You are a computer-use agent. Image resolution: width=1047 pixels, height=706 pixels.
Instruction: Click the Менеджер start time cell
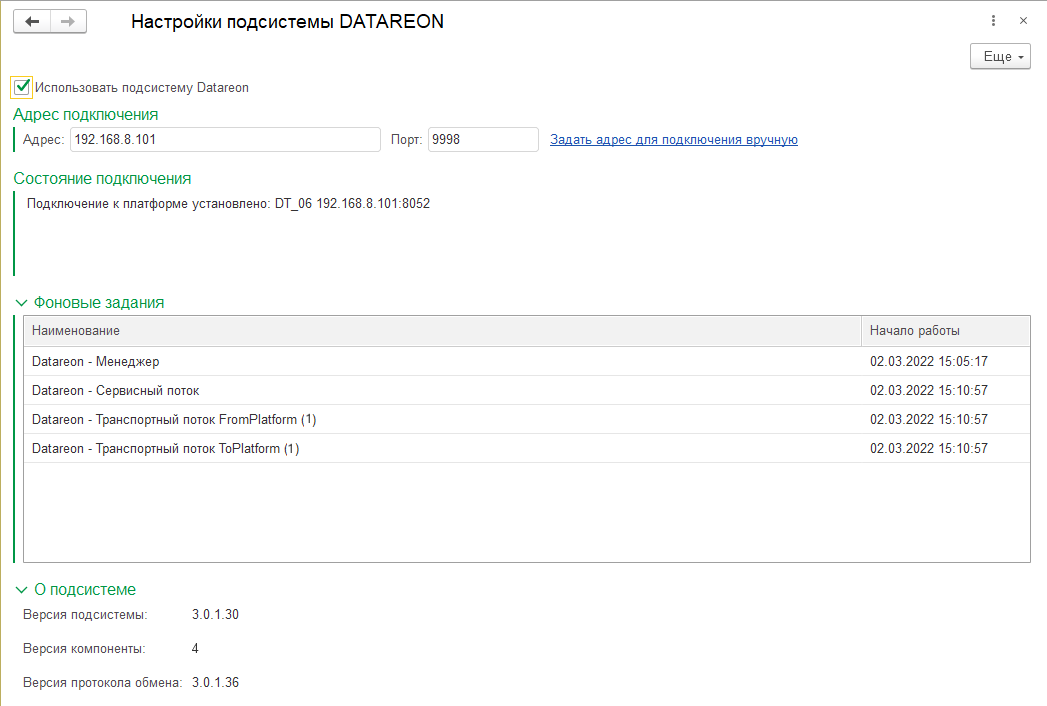[929, 361]
